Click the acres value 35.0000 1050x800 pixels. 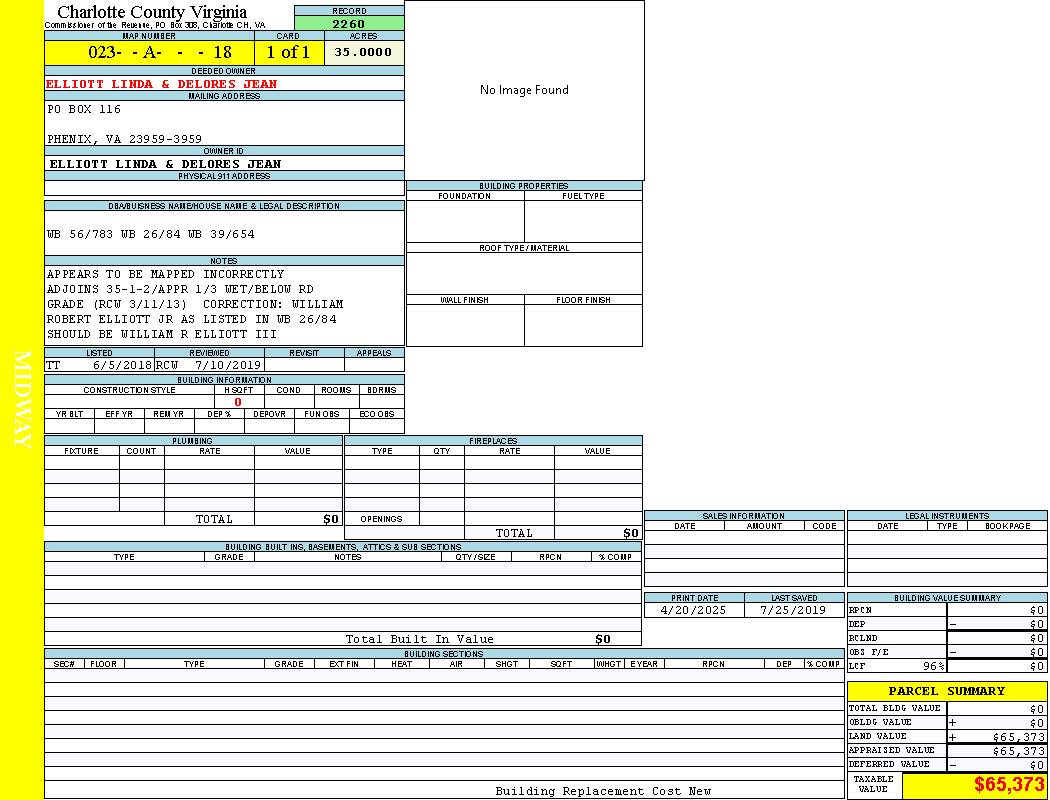pyautogui.click(x=363, y=52)
